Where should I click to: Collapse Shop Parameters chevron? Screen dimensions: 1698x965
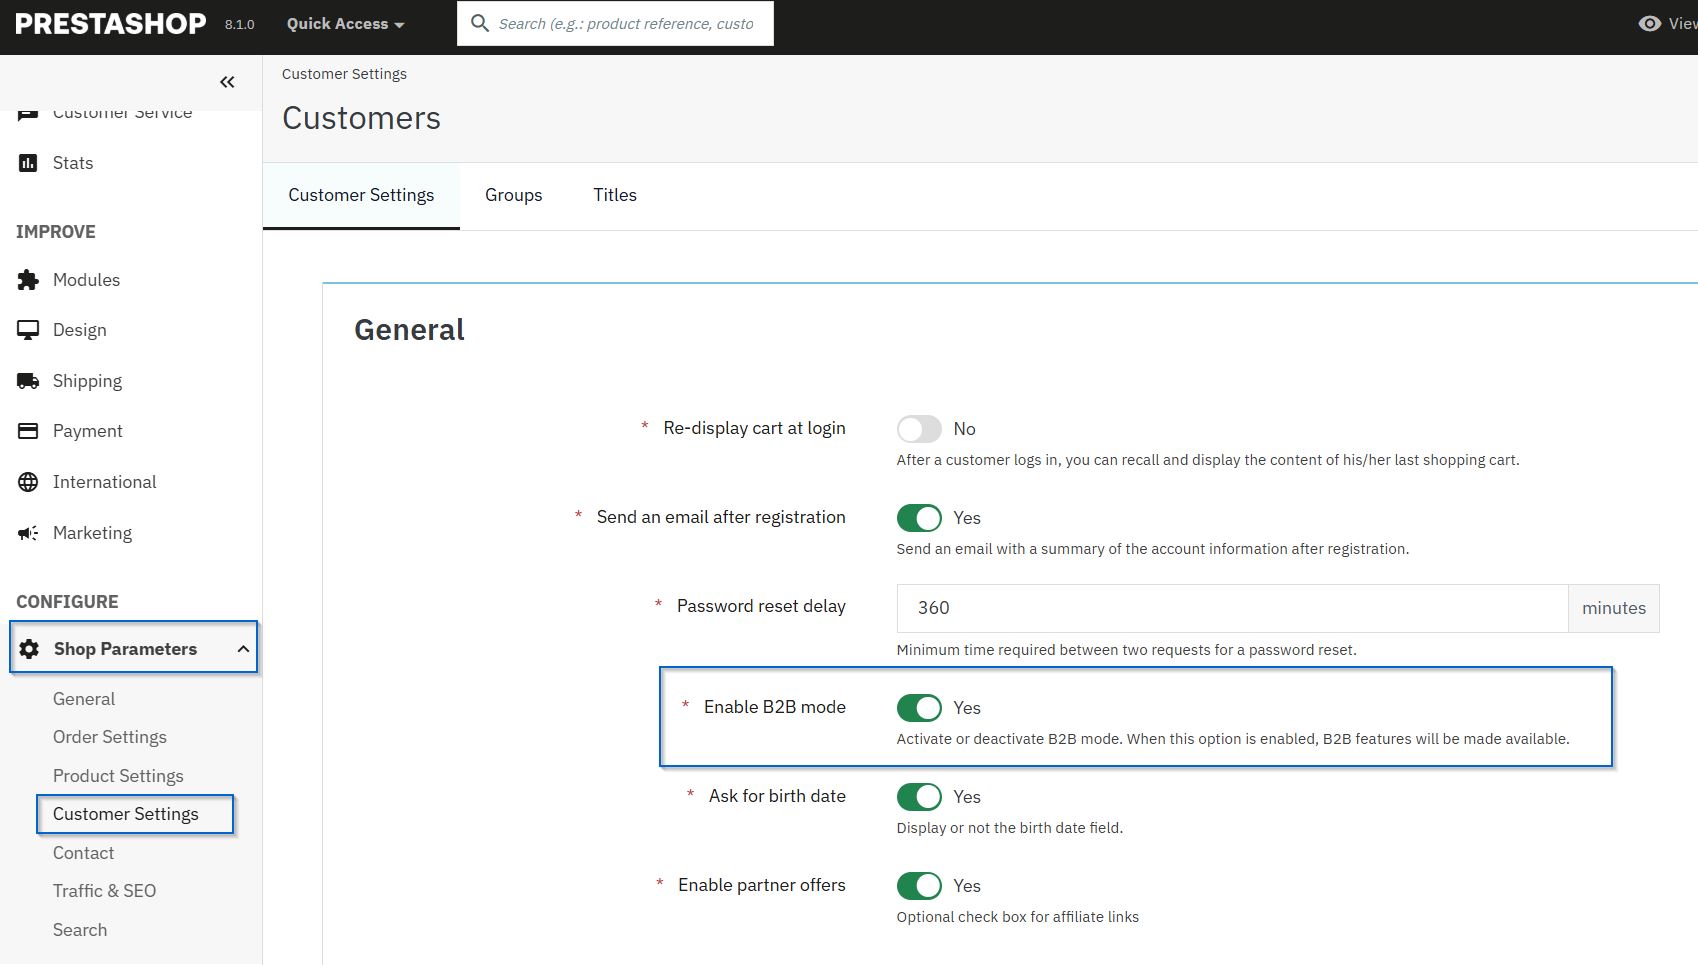(x=243, y=649)
